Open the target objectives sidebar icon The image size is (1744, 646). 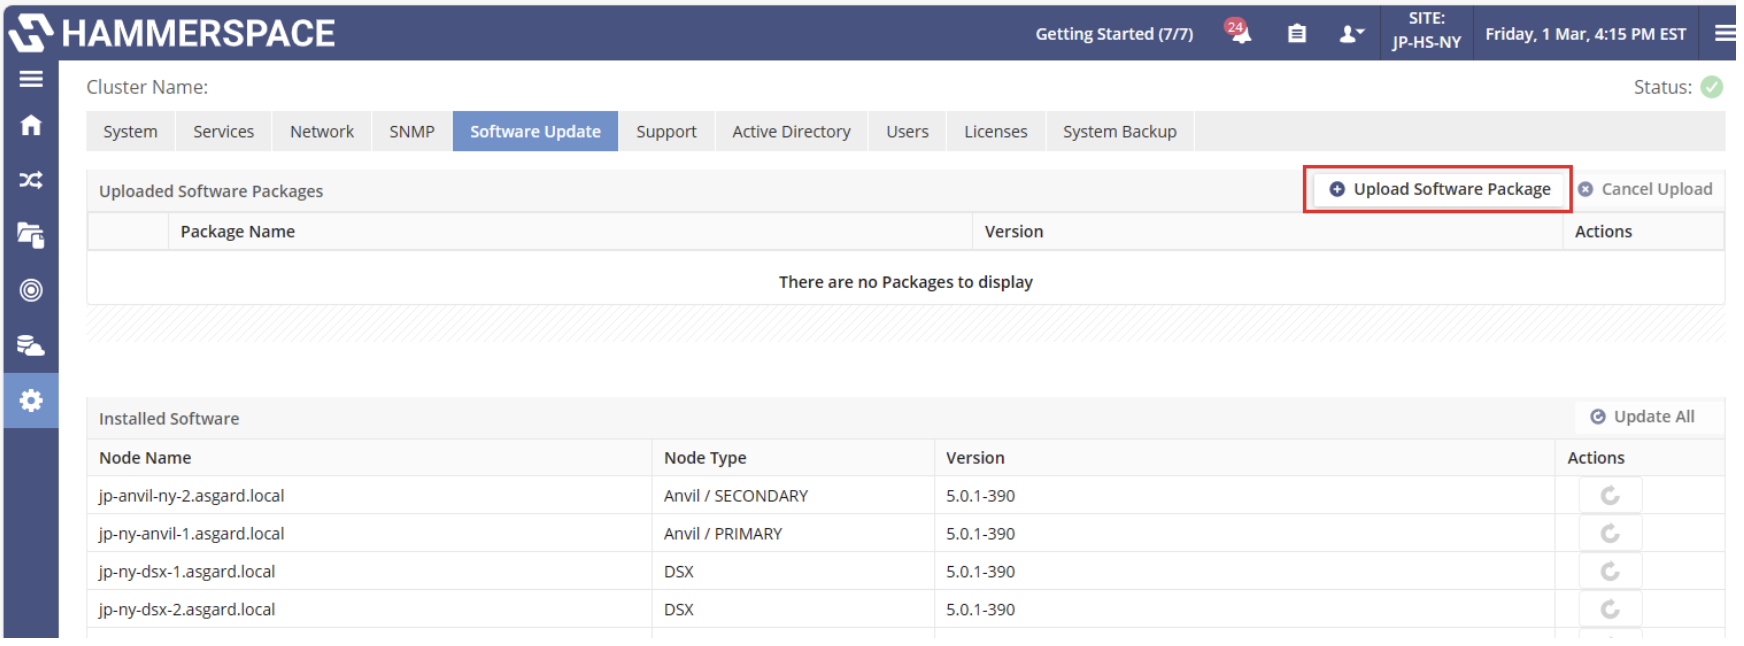(x=31, y=290)
